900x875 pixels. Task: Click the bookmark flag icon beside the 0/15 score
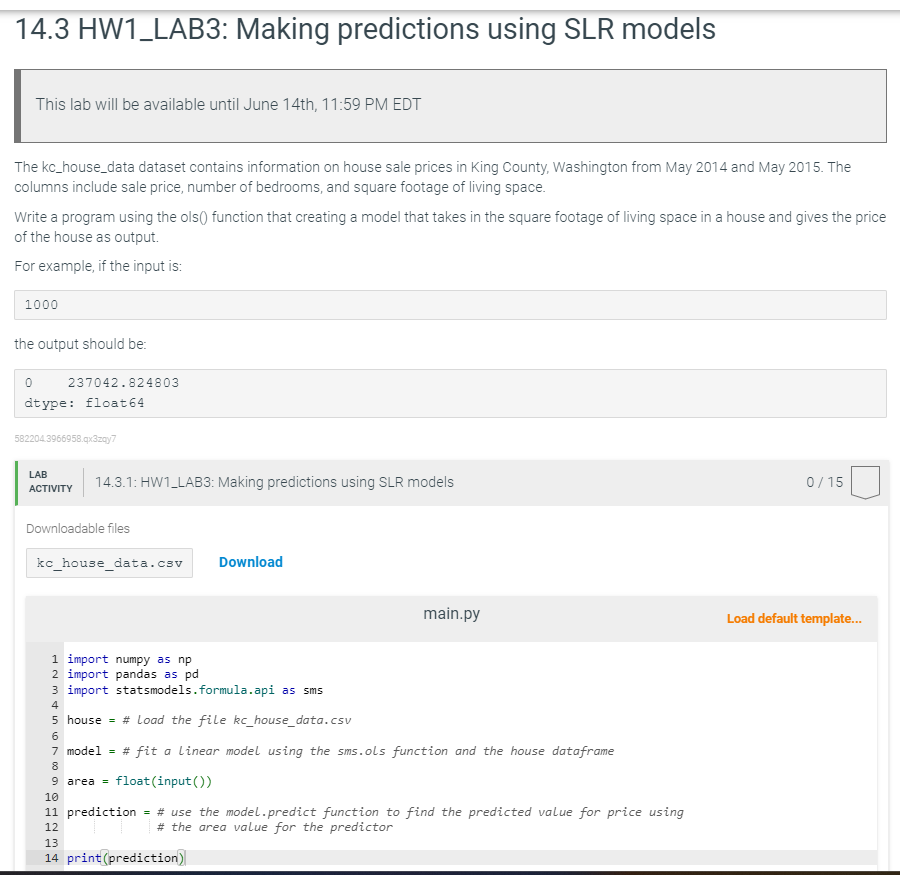[x=865, y=482]
